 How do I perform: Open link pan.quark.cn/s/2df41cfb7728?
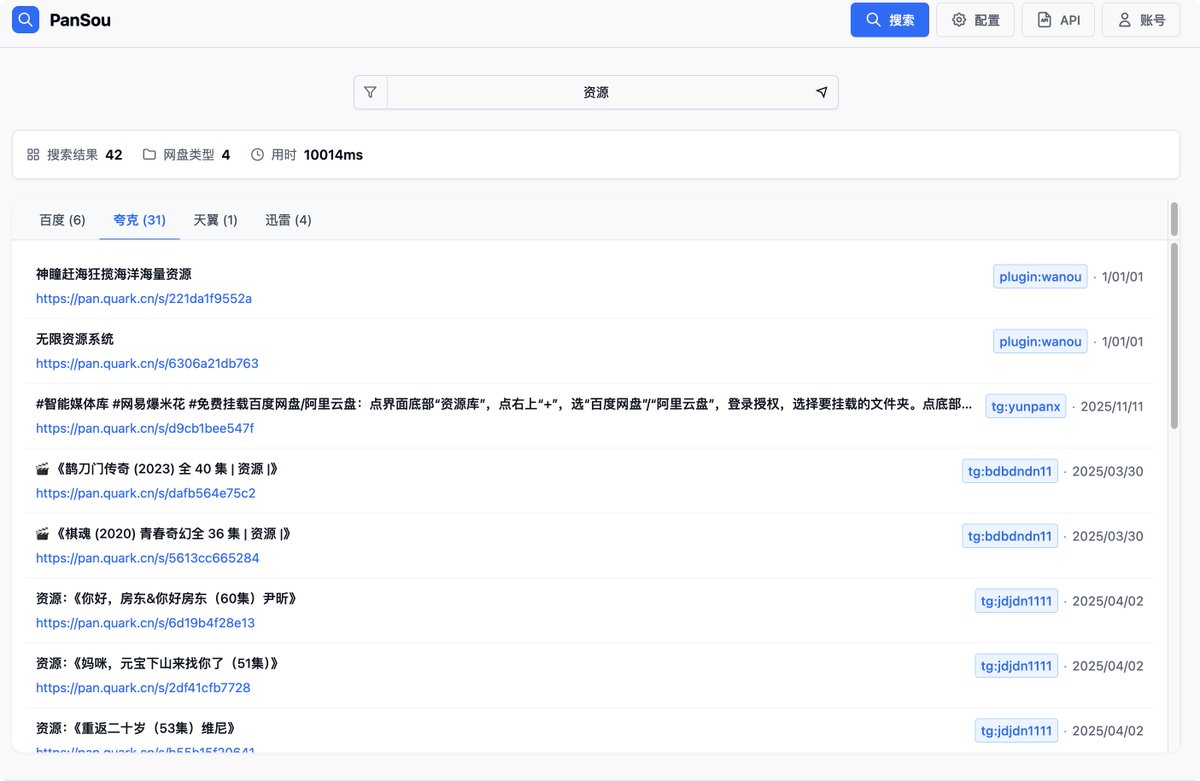point(143,688)
